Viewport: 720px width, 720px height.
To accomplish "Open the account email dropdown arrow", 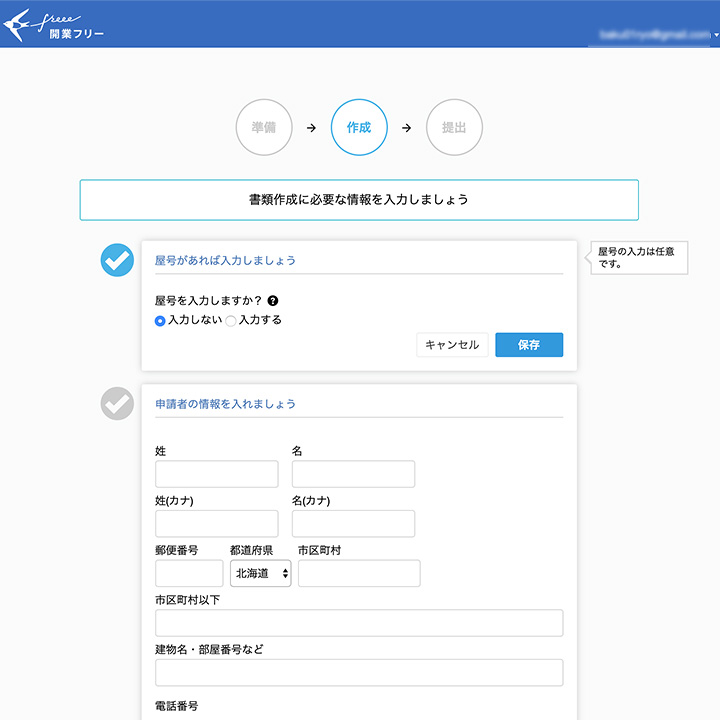I will click(716, 35).
